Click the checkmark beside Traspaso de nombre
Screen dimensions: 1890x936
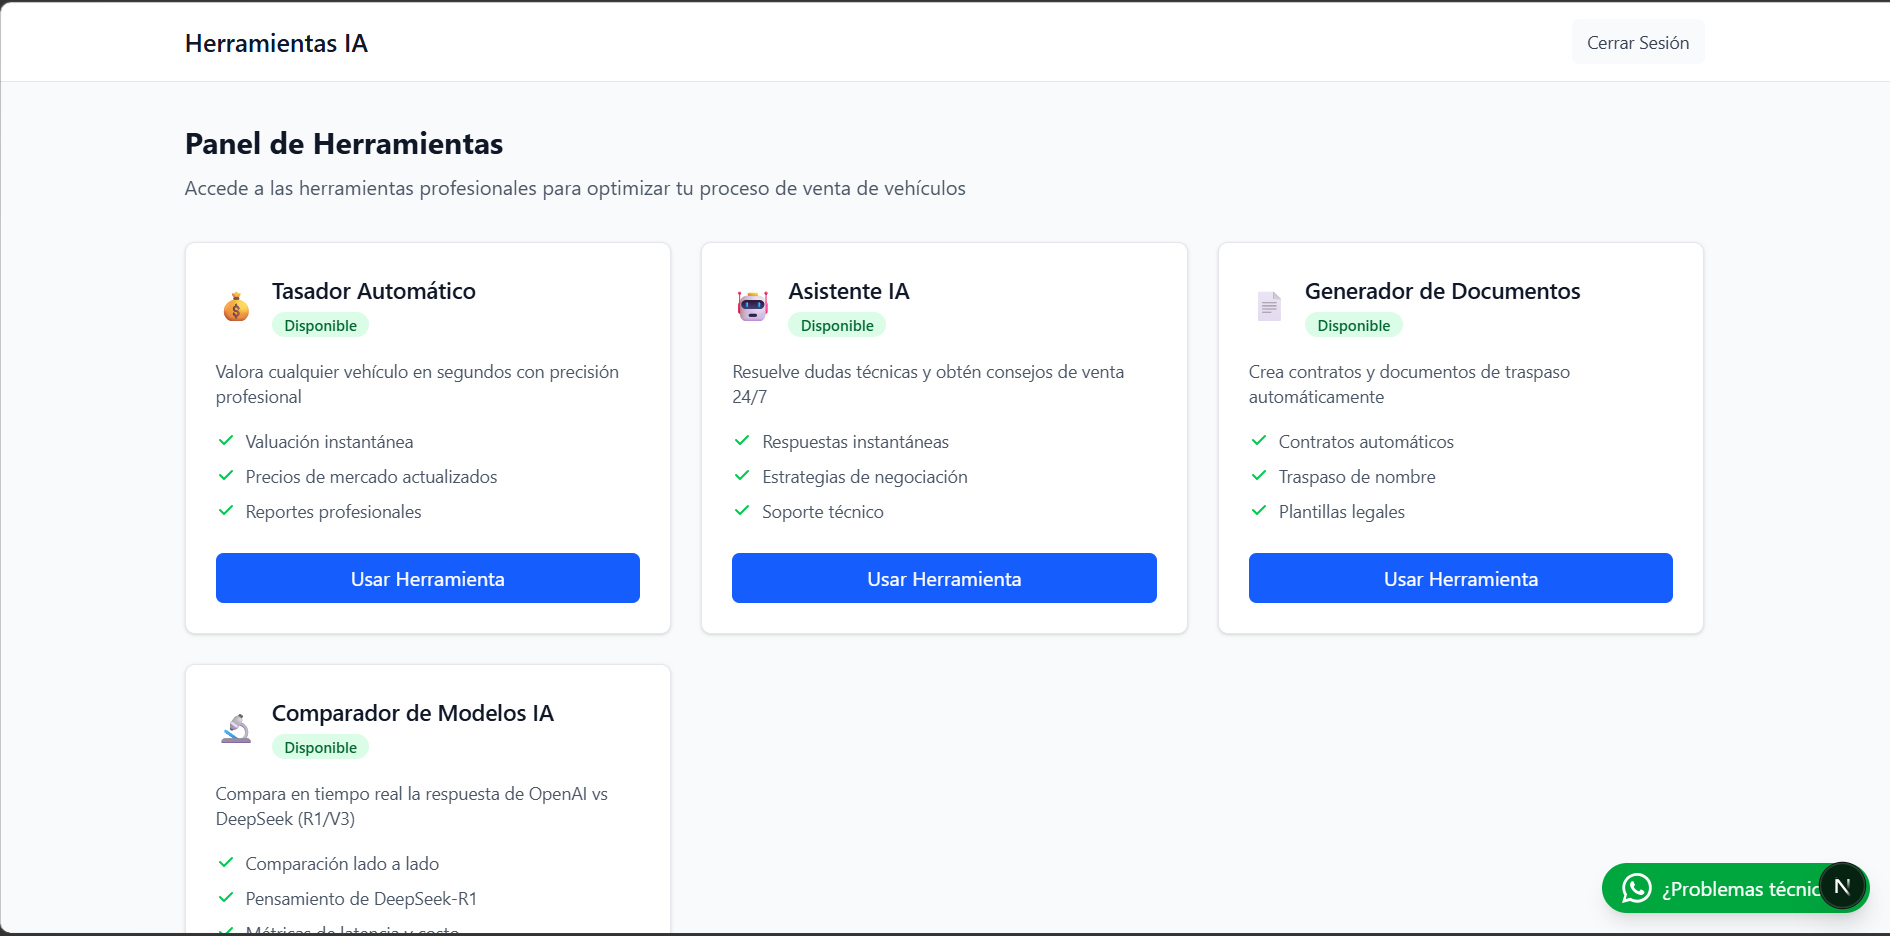pos(1259,476)
